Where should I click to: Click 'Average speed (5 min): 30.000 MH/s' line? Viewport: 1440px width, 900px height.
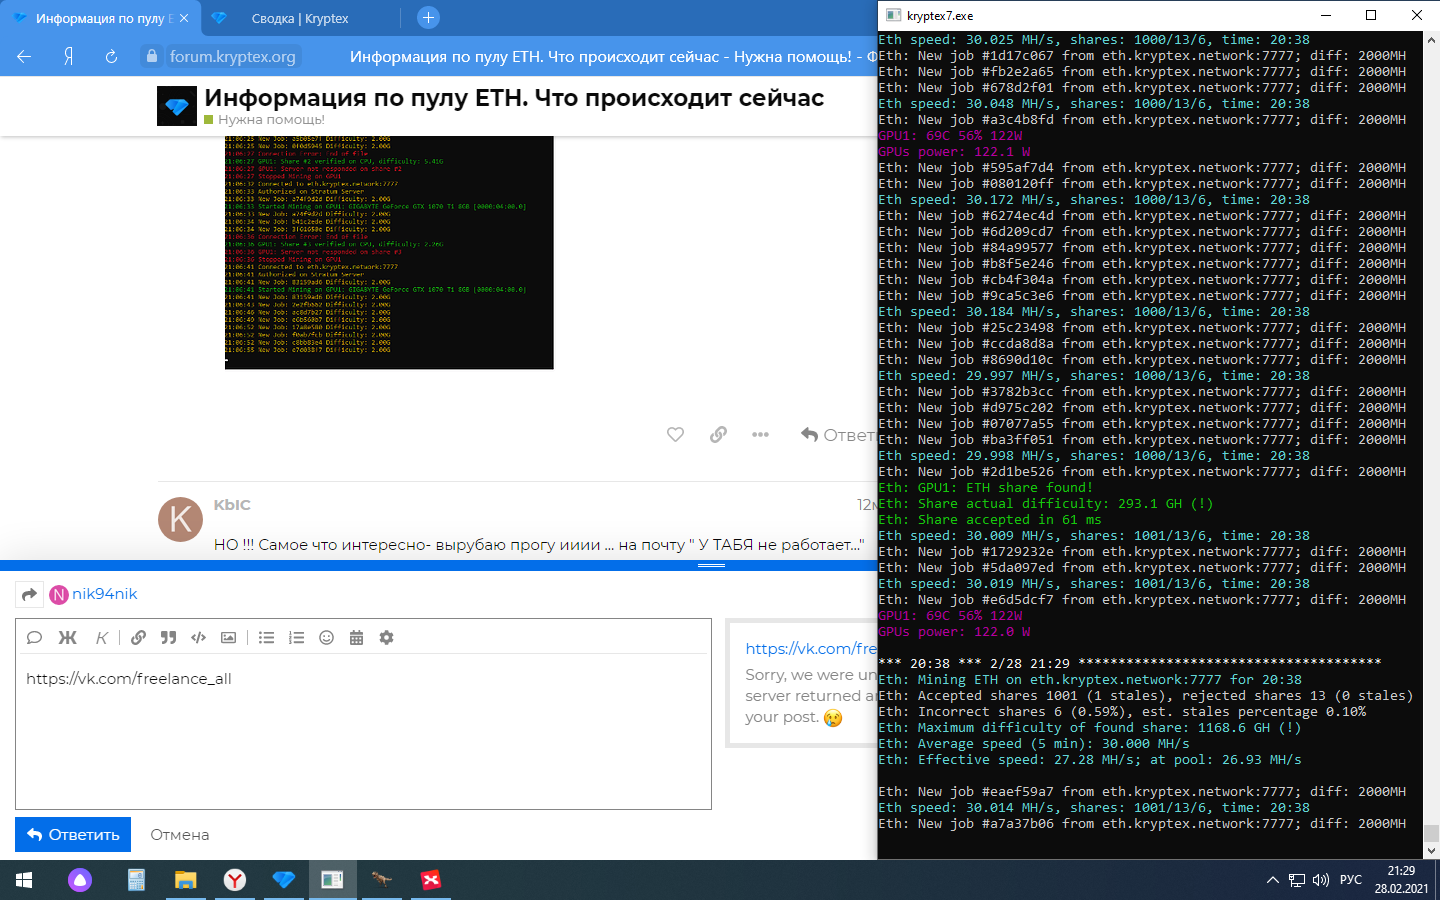pos(1034,744)
